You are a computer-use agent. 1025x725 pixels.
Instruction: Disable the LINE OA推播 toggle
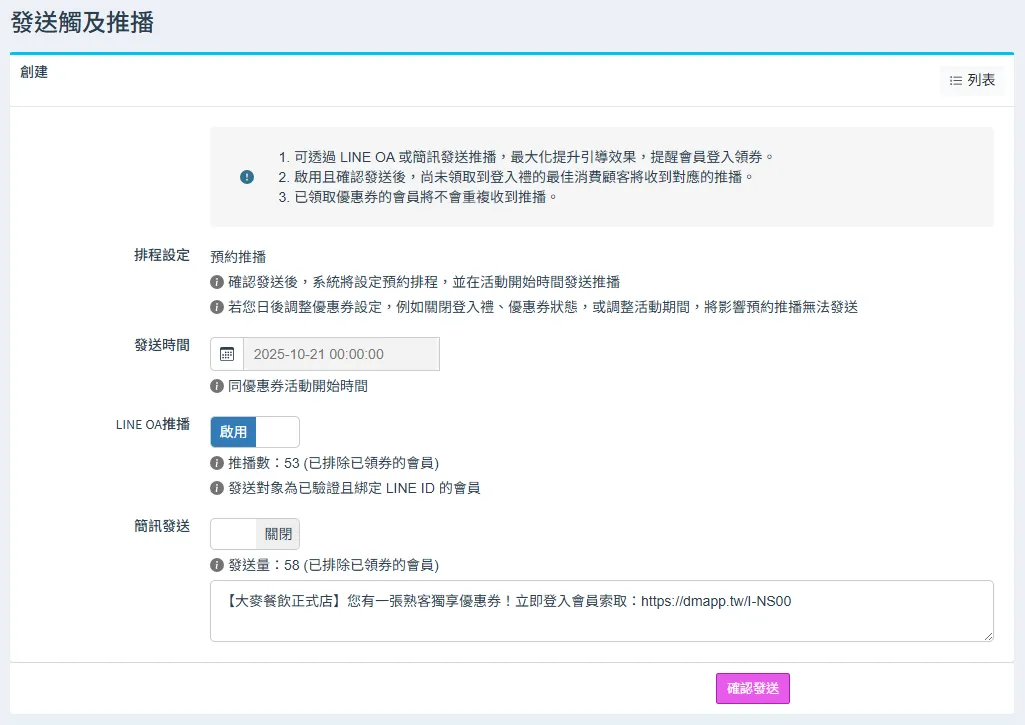pos(254,432)
